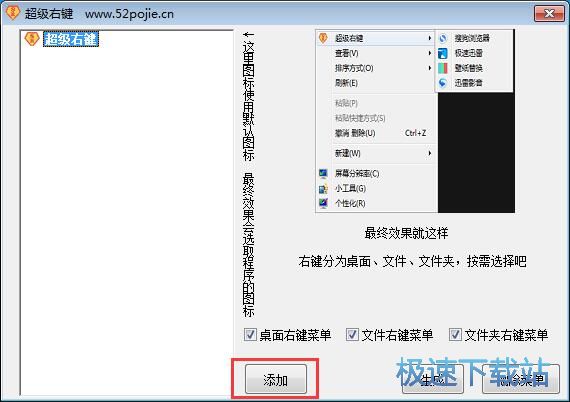Click the 迅雷影音 icon in the preview submenu
Image resolution: width=570 pixels, height=402 pixels.
[442, 83]
